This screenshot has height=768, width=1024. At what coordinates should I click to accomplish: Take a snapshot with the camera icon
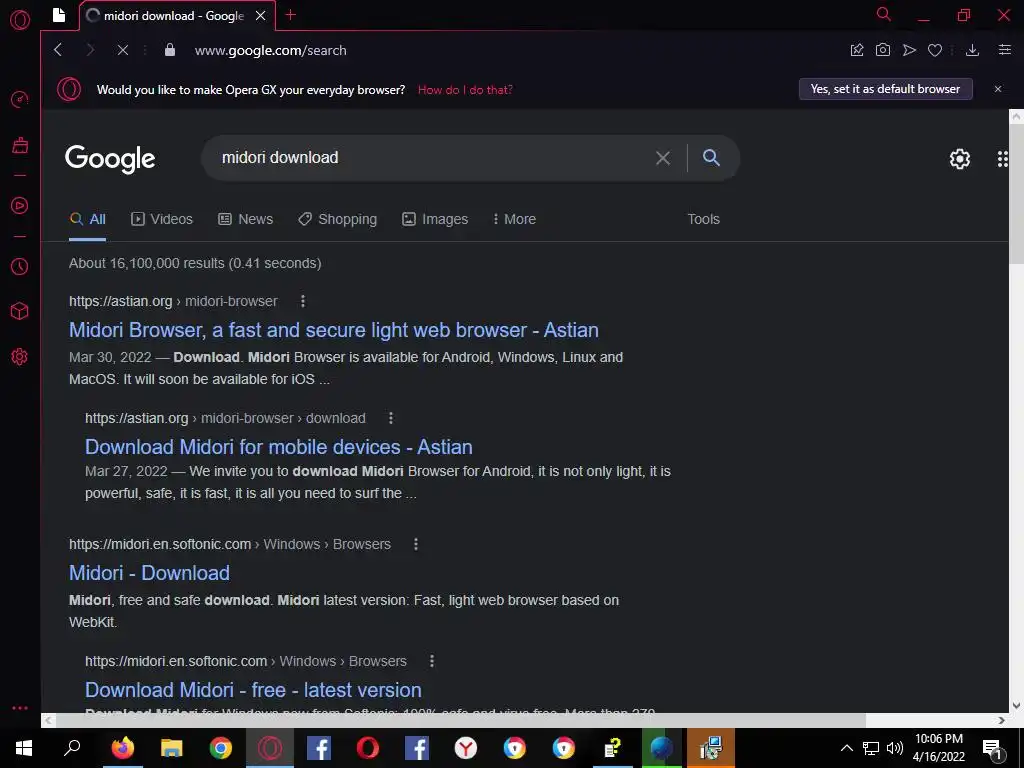coord(883,50)
